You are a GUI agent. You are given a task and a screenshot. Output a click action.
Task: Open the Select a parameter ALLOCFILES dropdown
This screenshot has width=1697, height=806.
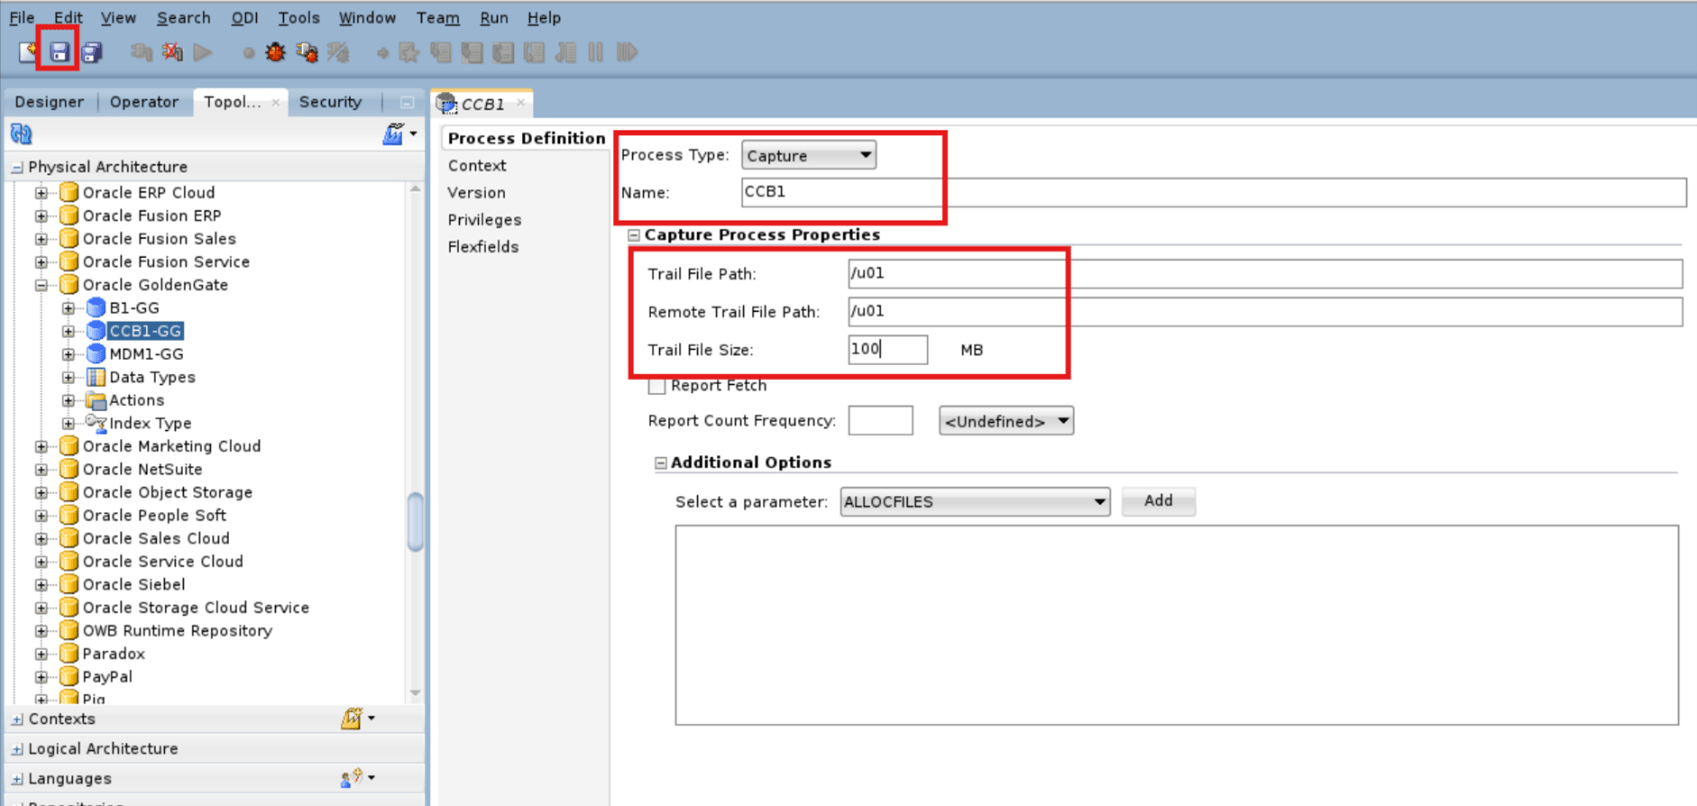[x=974, y=502]
